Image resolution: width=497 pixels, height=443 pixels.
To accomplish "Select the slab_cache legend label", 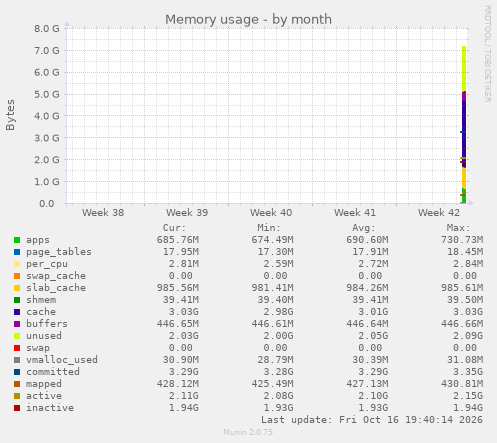I will pyautogui.click(x=56, y=288).
